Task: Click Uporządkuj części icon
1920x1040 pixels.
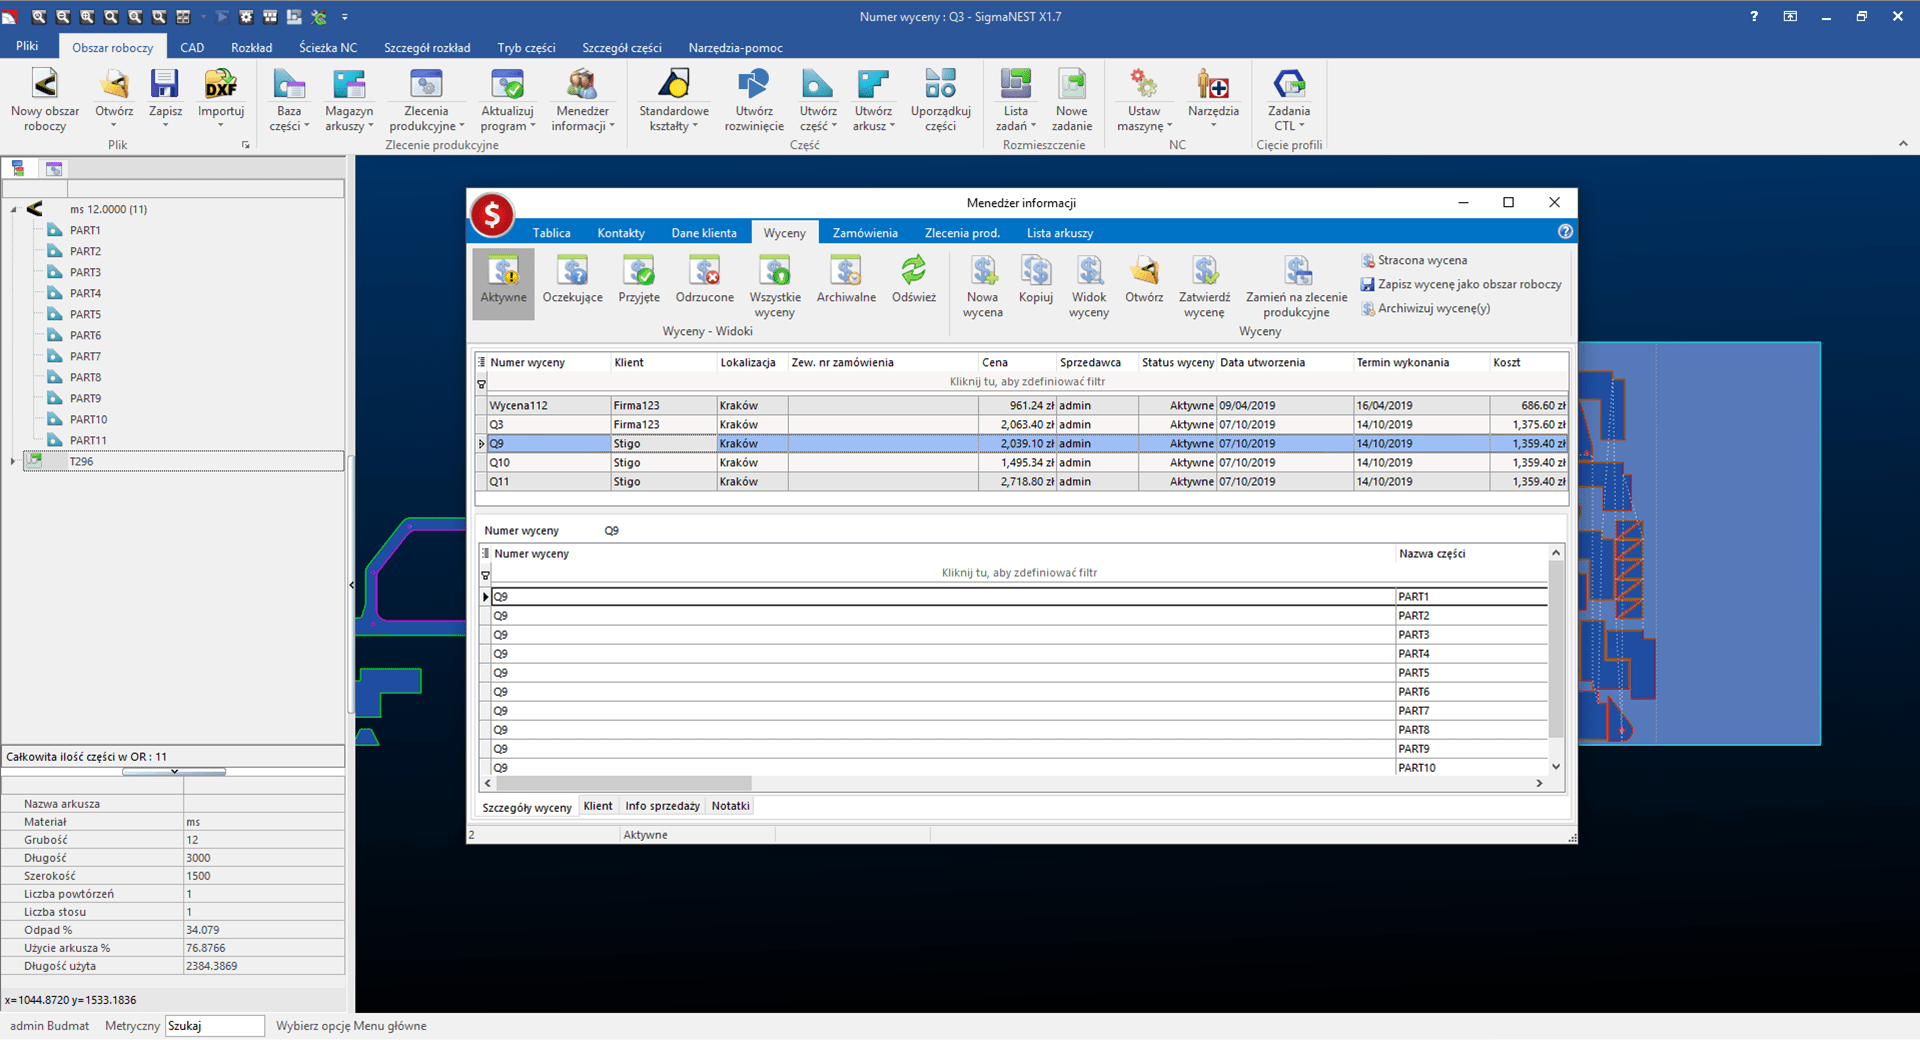Action: (x=940, y=100)
